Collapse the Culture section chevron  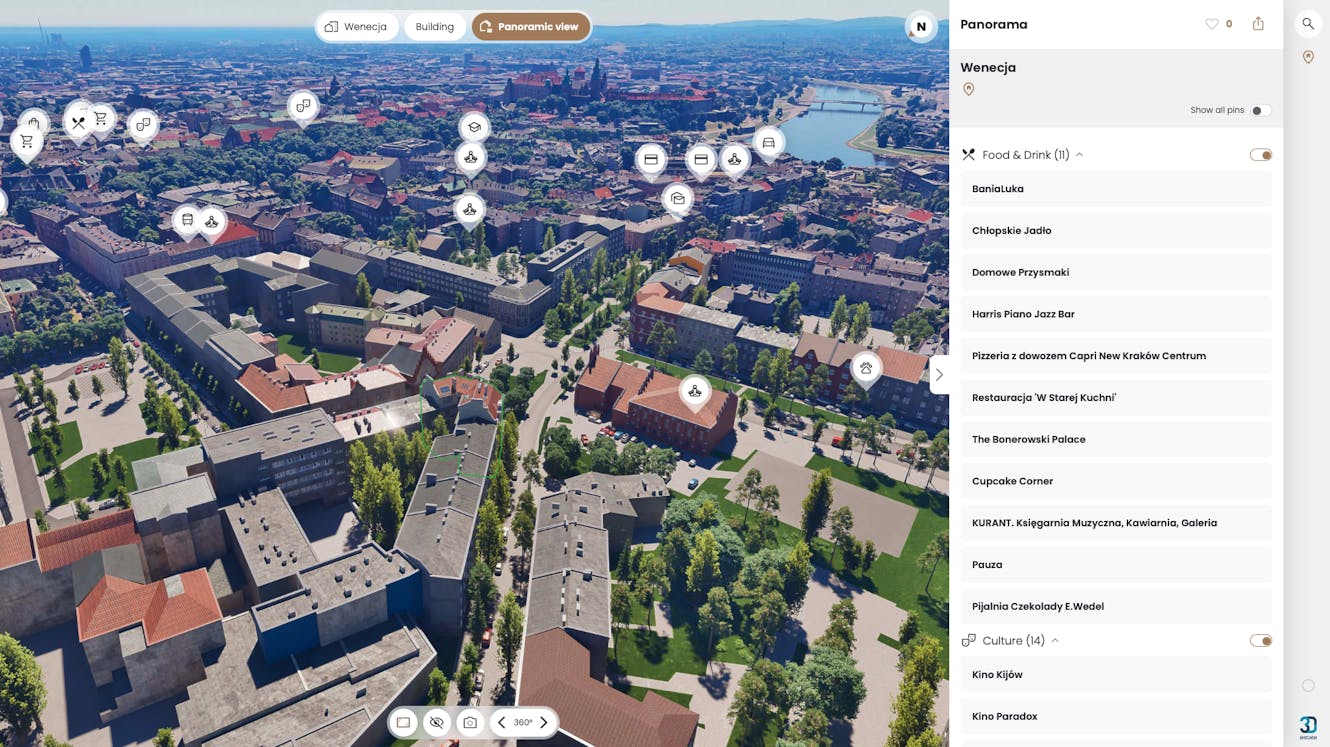[x=1055, y=640]
